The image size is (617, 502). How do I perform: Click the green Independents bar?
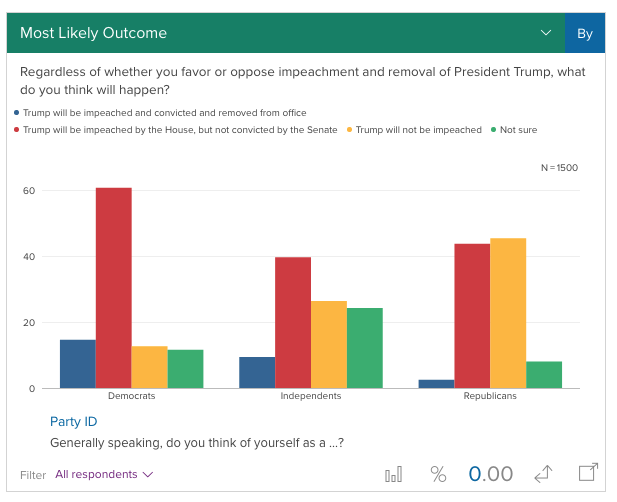tap(365, 348)
